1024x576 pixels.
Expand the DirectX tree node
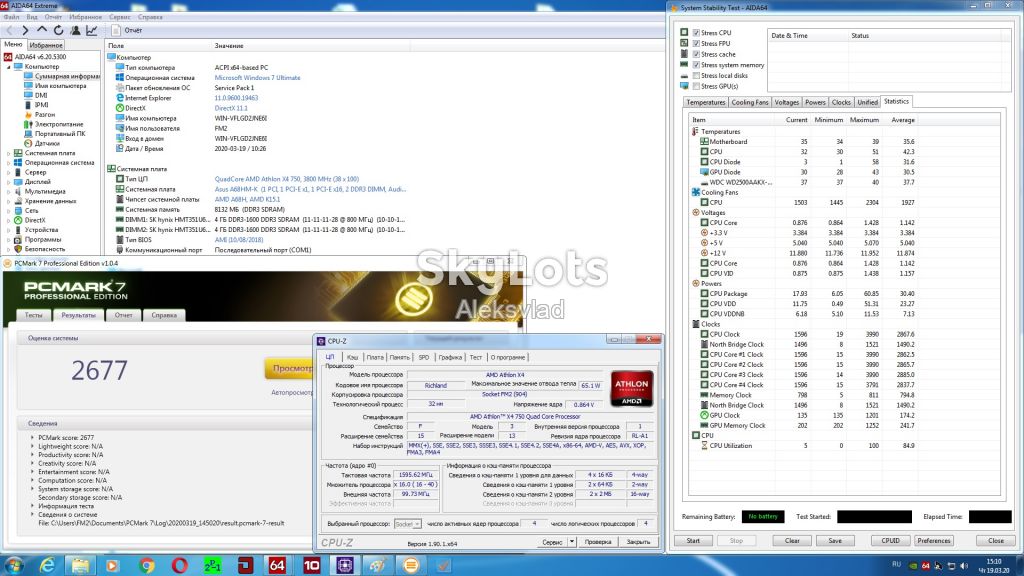[x=8, y=220]
